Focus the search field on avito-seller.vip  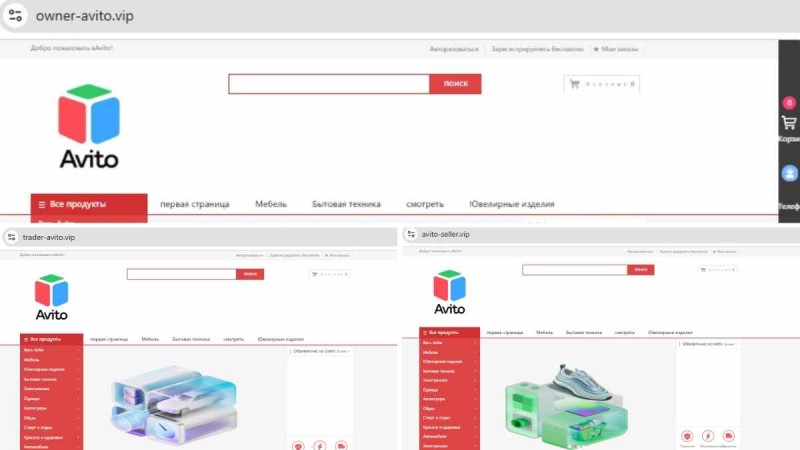(574, 270)
